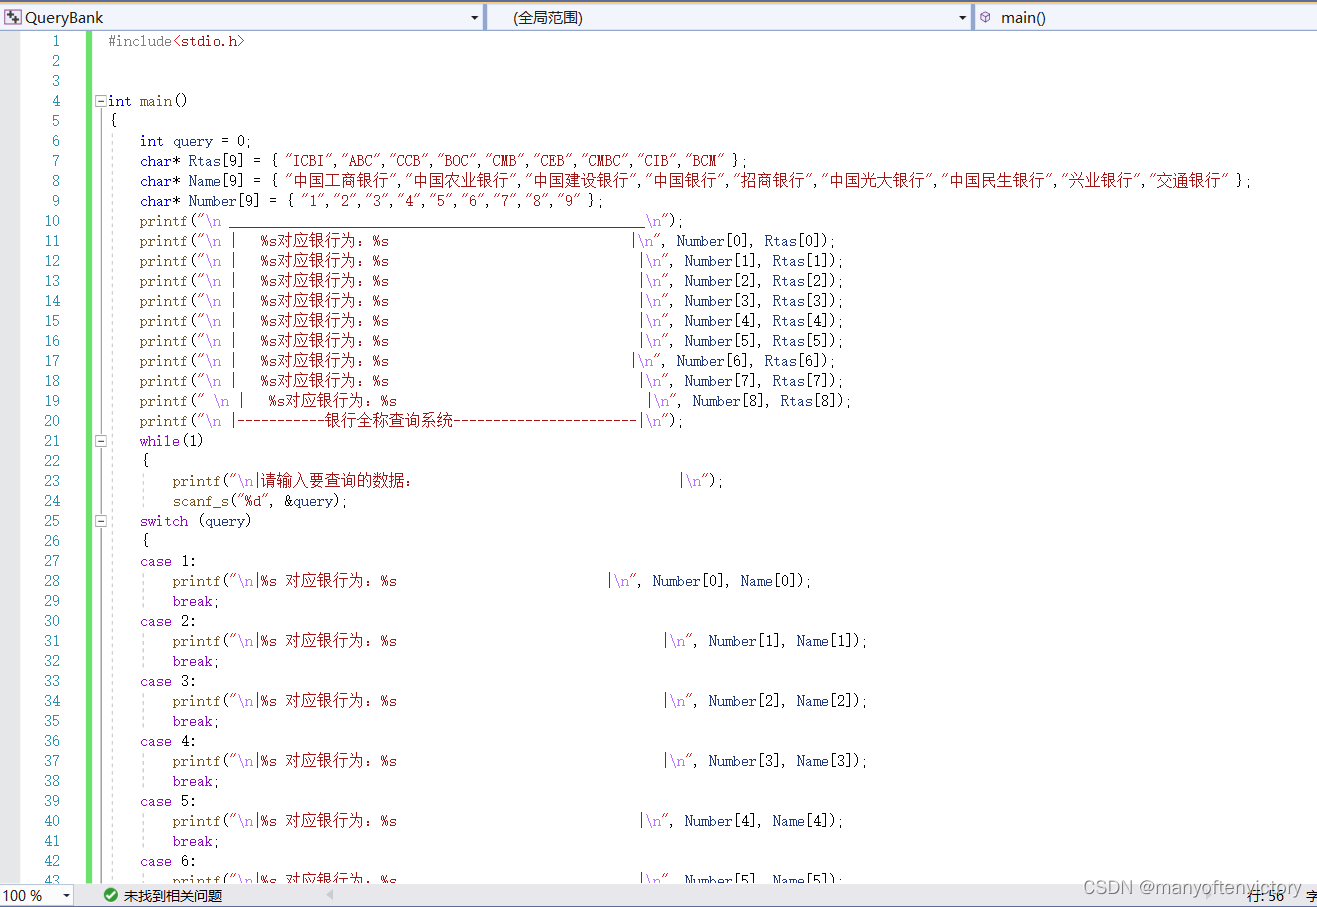1317x907 pixels.
Task: Click the case 3: label
Action: [x=168, y=681]
